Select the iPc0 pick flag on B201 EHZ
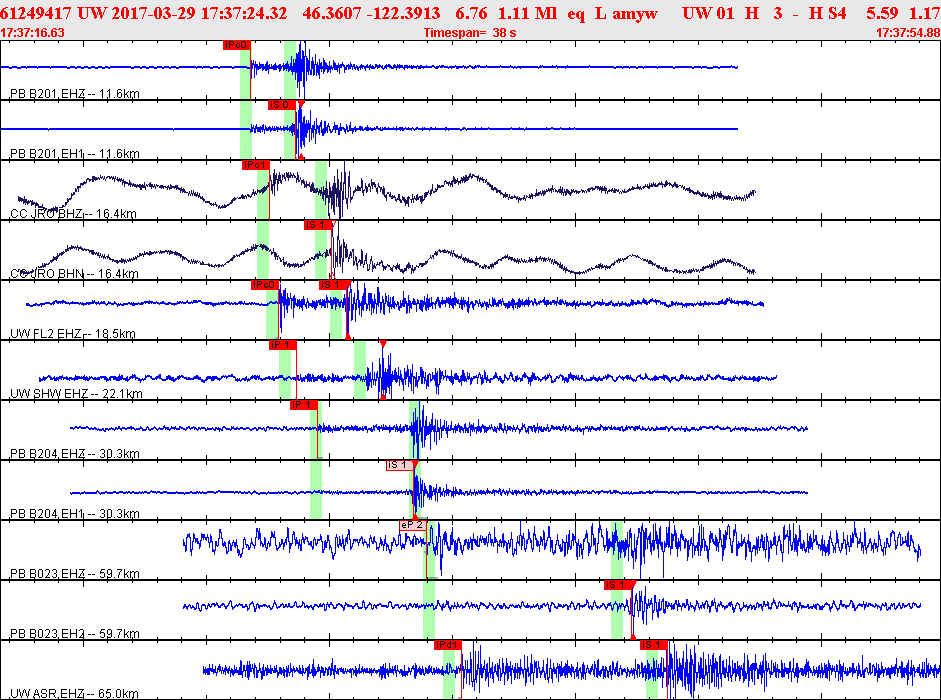The height and width of the screenshot is (700, 941). click(x=236, y=45)
